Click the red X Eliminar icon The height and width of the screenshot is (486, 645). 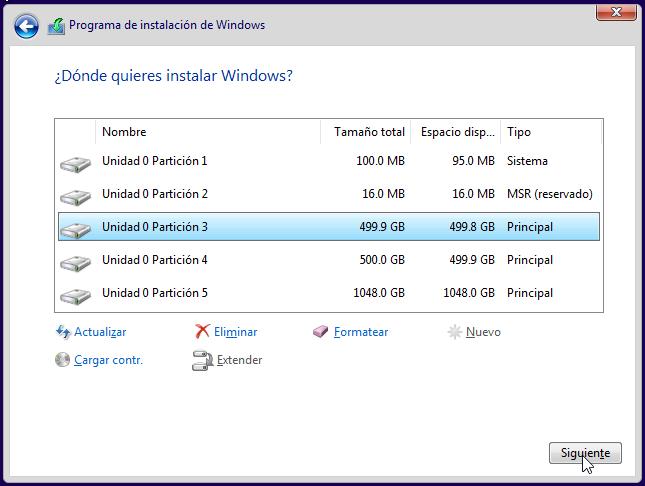pos(202,331)
